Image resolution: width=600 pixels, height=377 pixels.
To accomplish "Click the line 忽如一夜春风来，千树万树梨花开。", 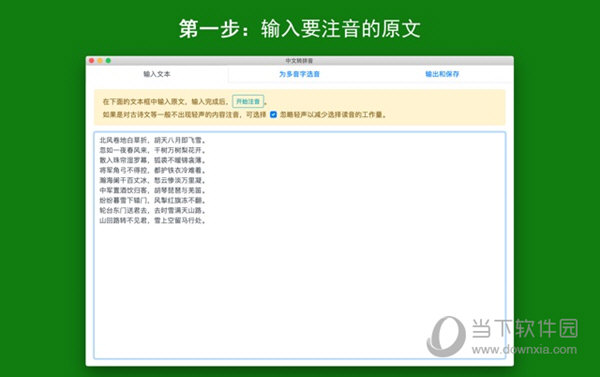I will click(x=153, y=150).
